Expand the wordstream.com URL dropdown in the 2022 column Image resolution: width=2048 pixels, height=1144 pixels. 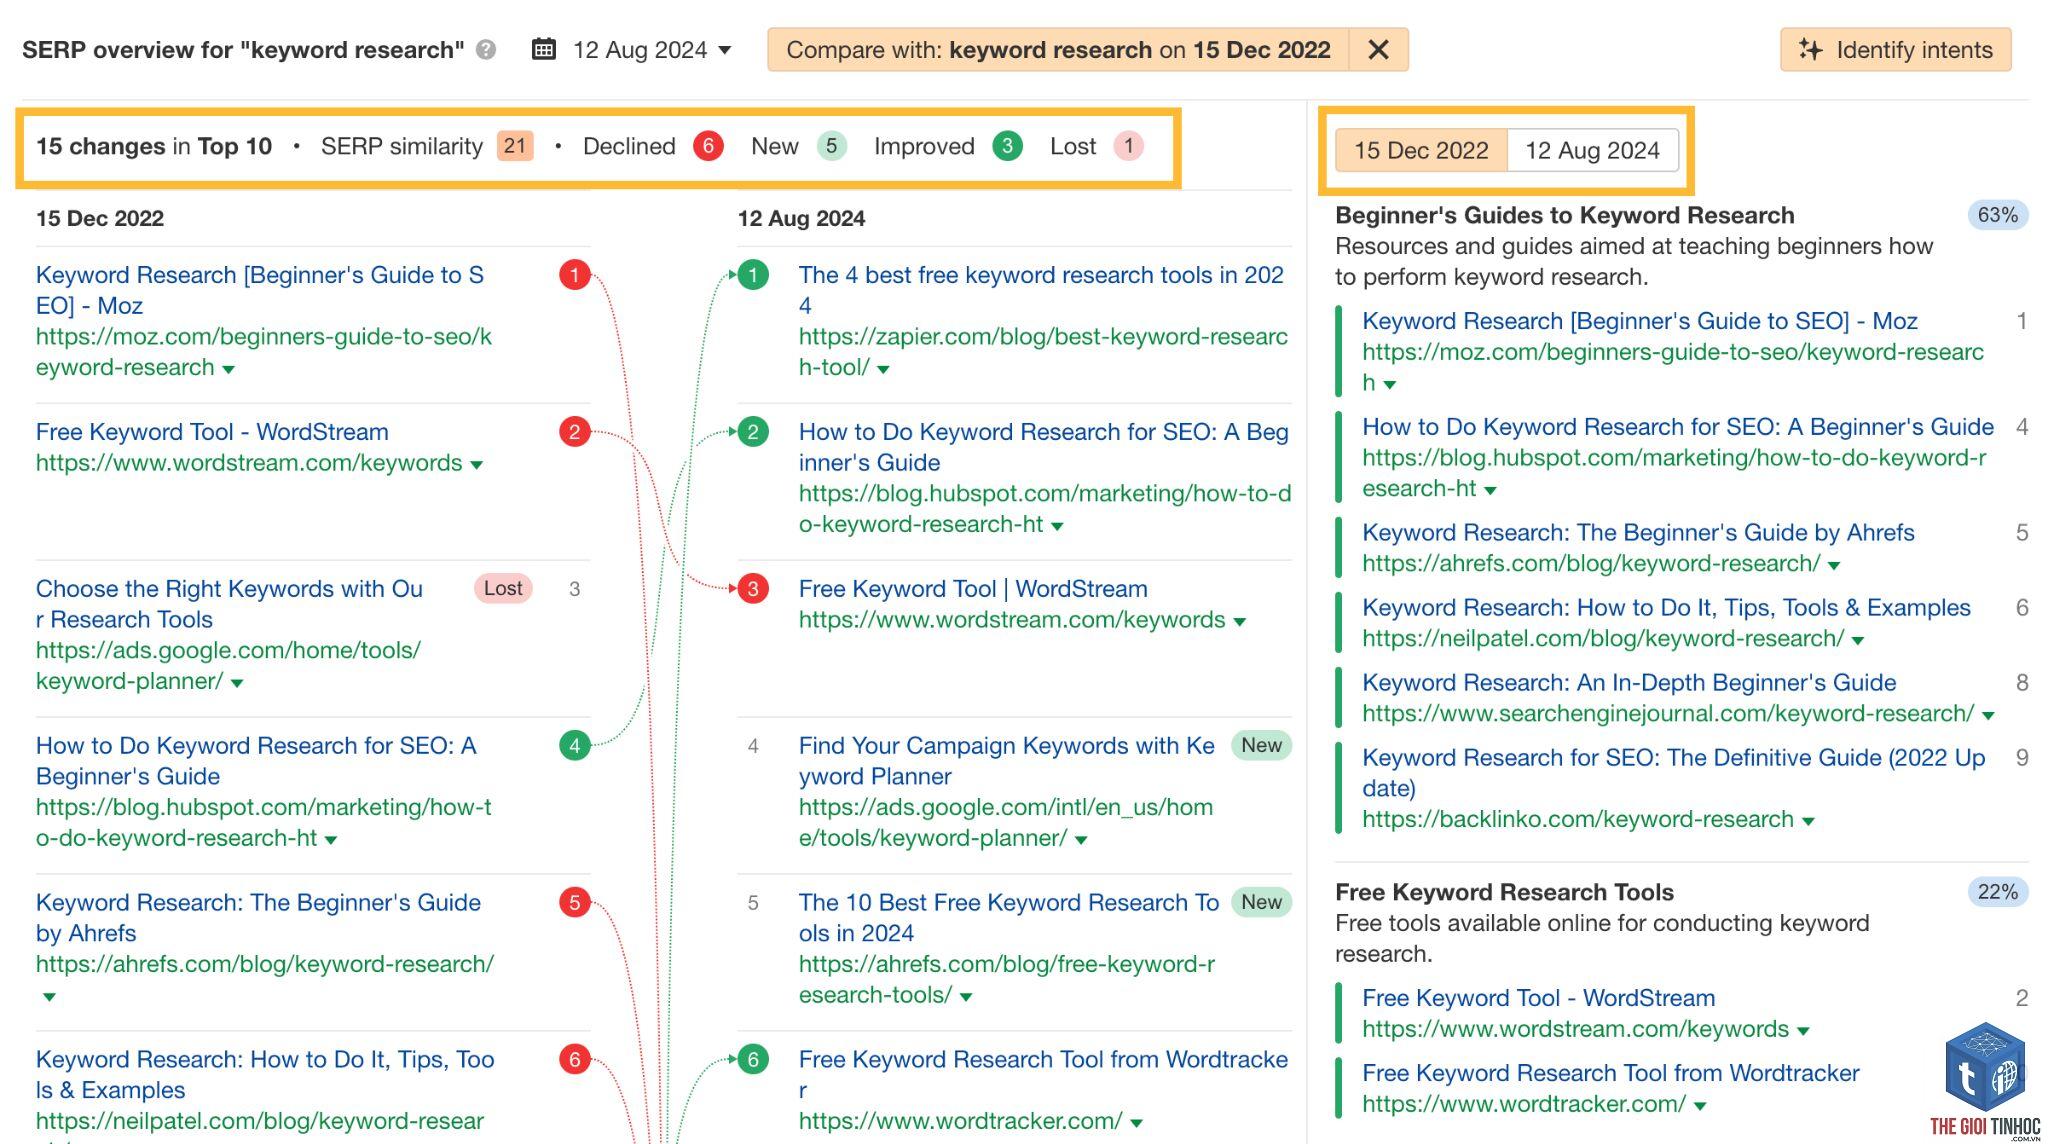pos(476,465)
